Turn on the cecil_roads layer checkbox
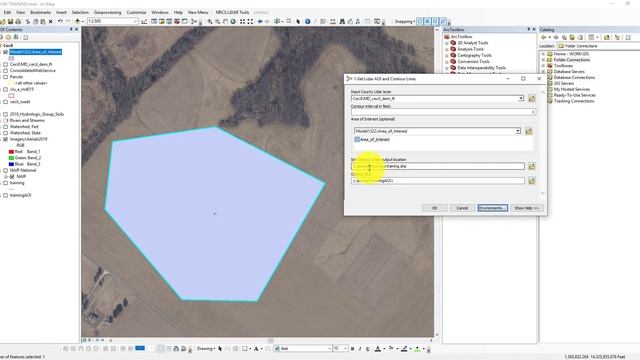Viewport: 640px width, 360px height. 5,102
